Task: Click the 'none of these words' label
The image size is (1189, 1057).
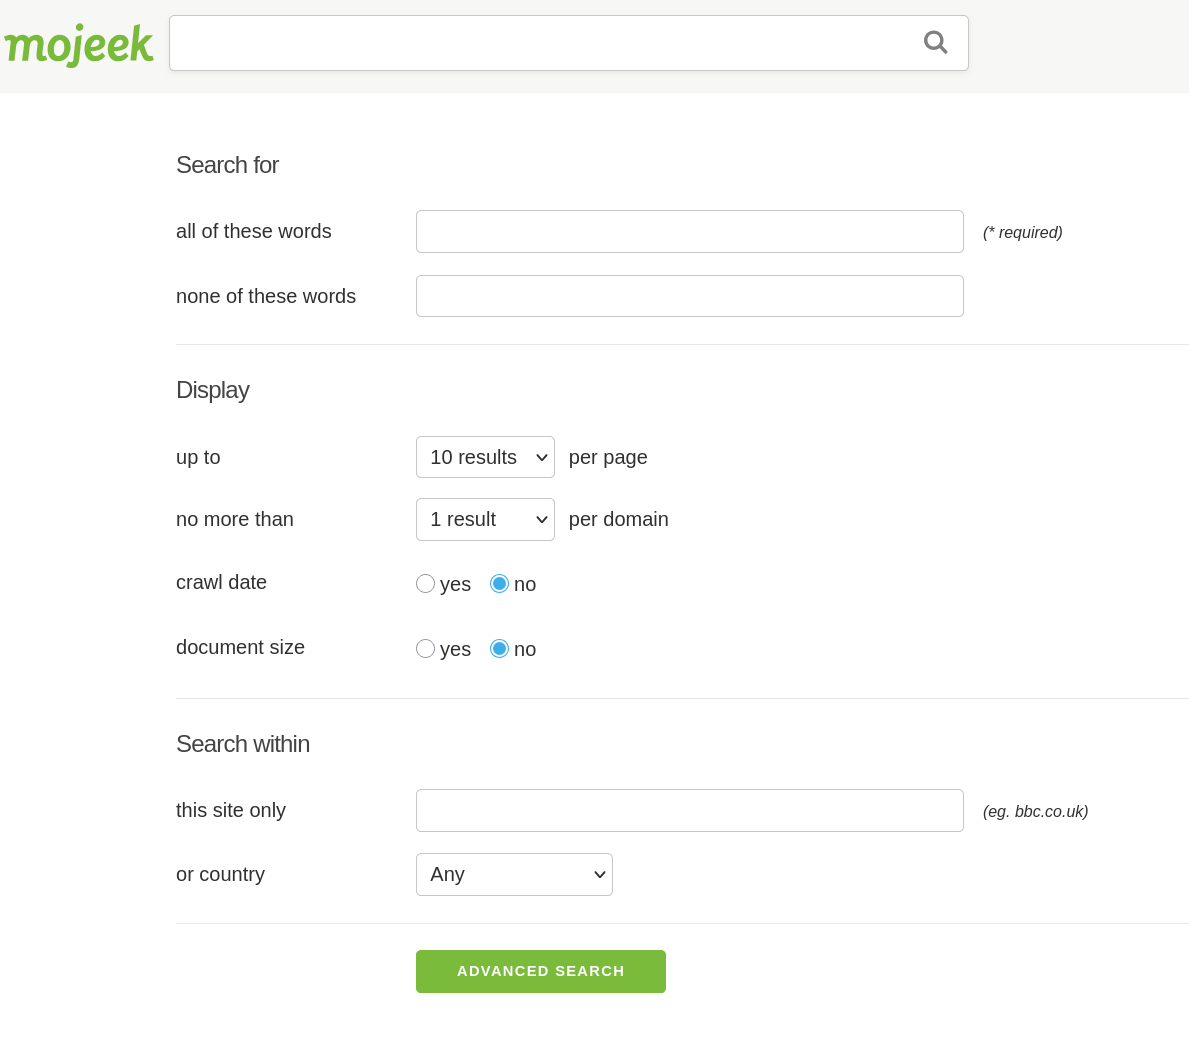Action: point(266,296)
